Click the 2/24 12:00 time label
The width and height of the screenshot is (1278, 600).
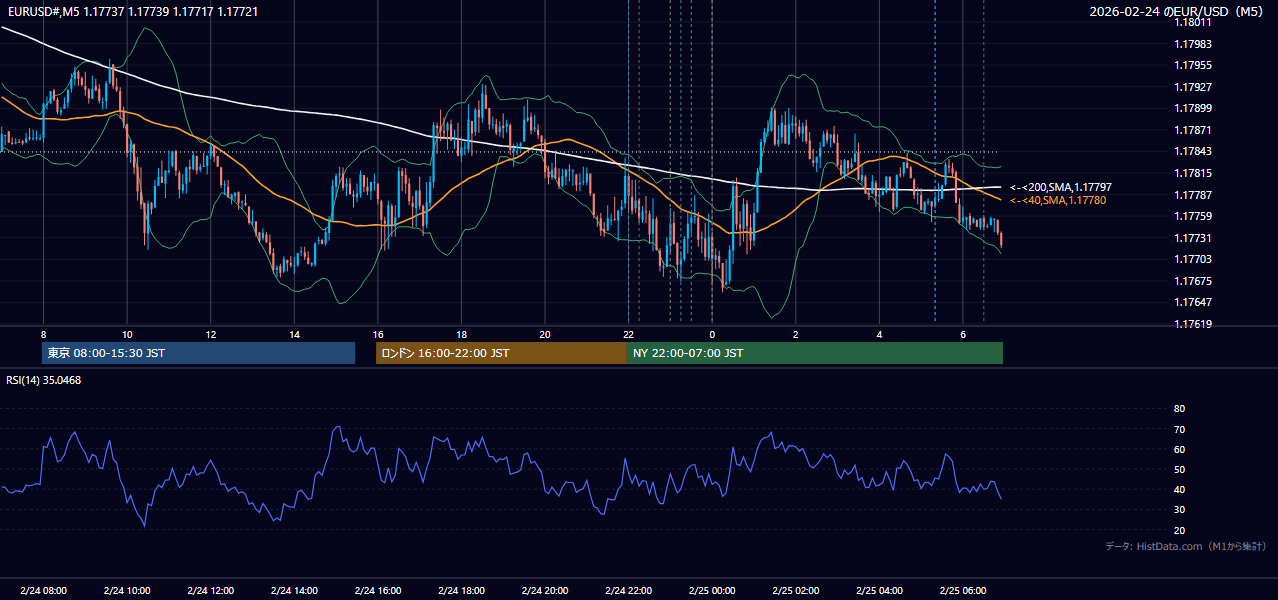pyautogui.click(x=211, y=590)
